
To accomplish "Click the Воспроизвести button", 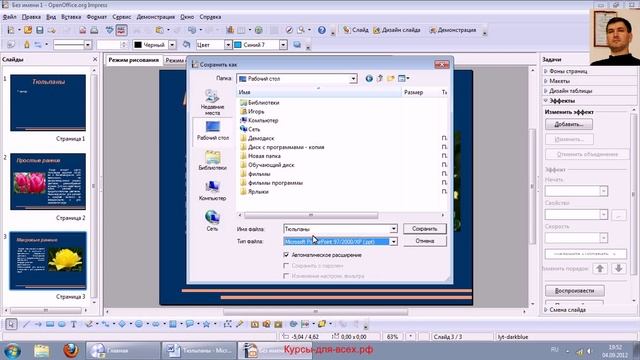I will [574, 291].
